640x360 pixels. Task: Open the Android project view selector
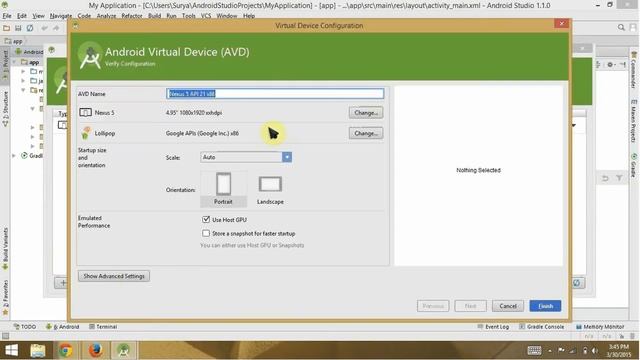[x=29, y=52]
